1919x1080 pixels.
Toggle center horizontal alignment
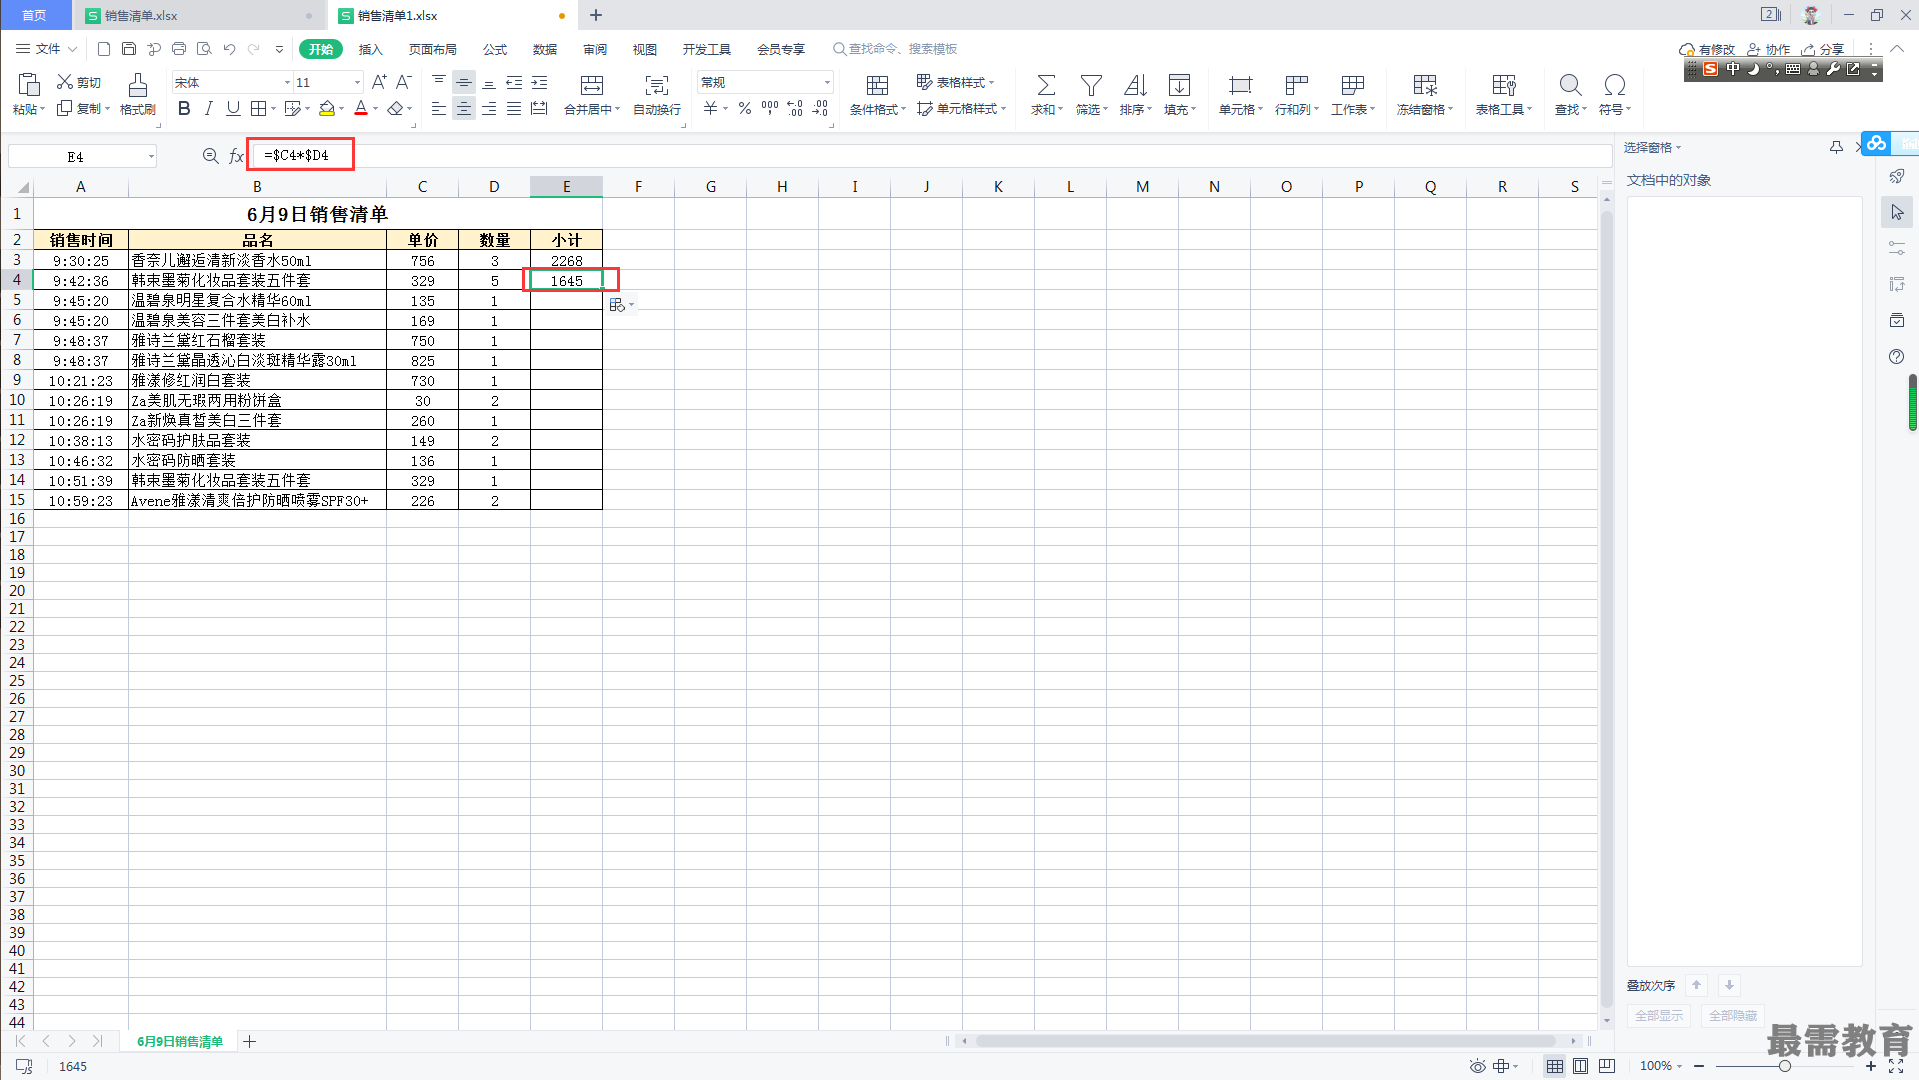[x=464, y=108]
